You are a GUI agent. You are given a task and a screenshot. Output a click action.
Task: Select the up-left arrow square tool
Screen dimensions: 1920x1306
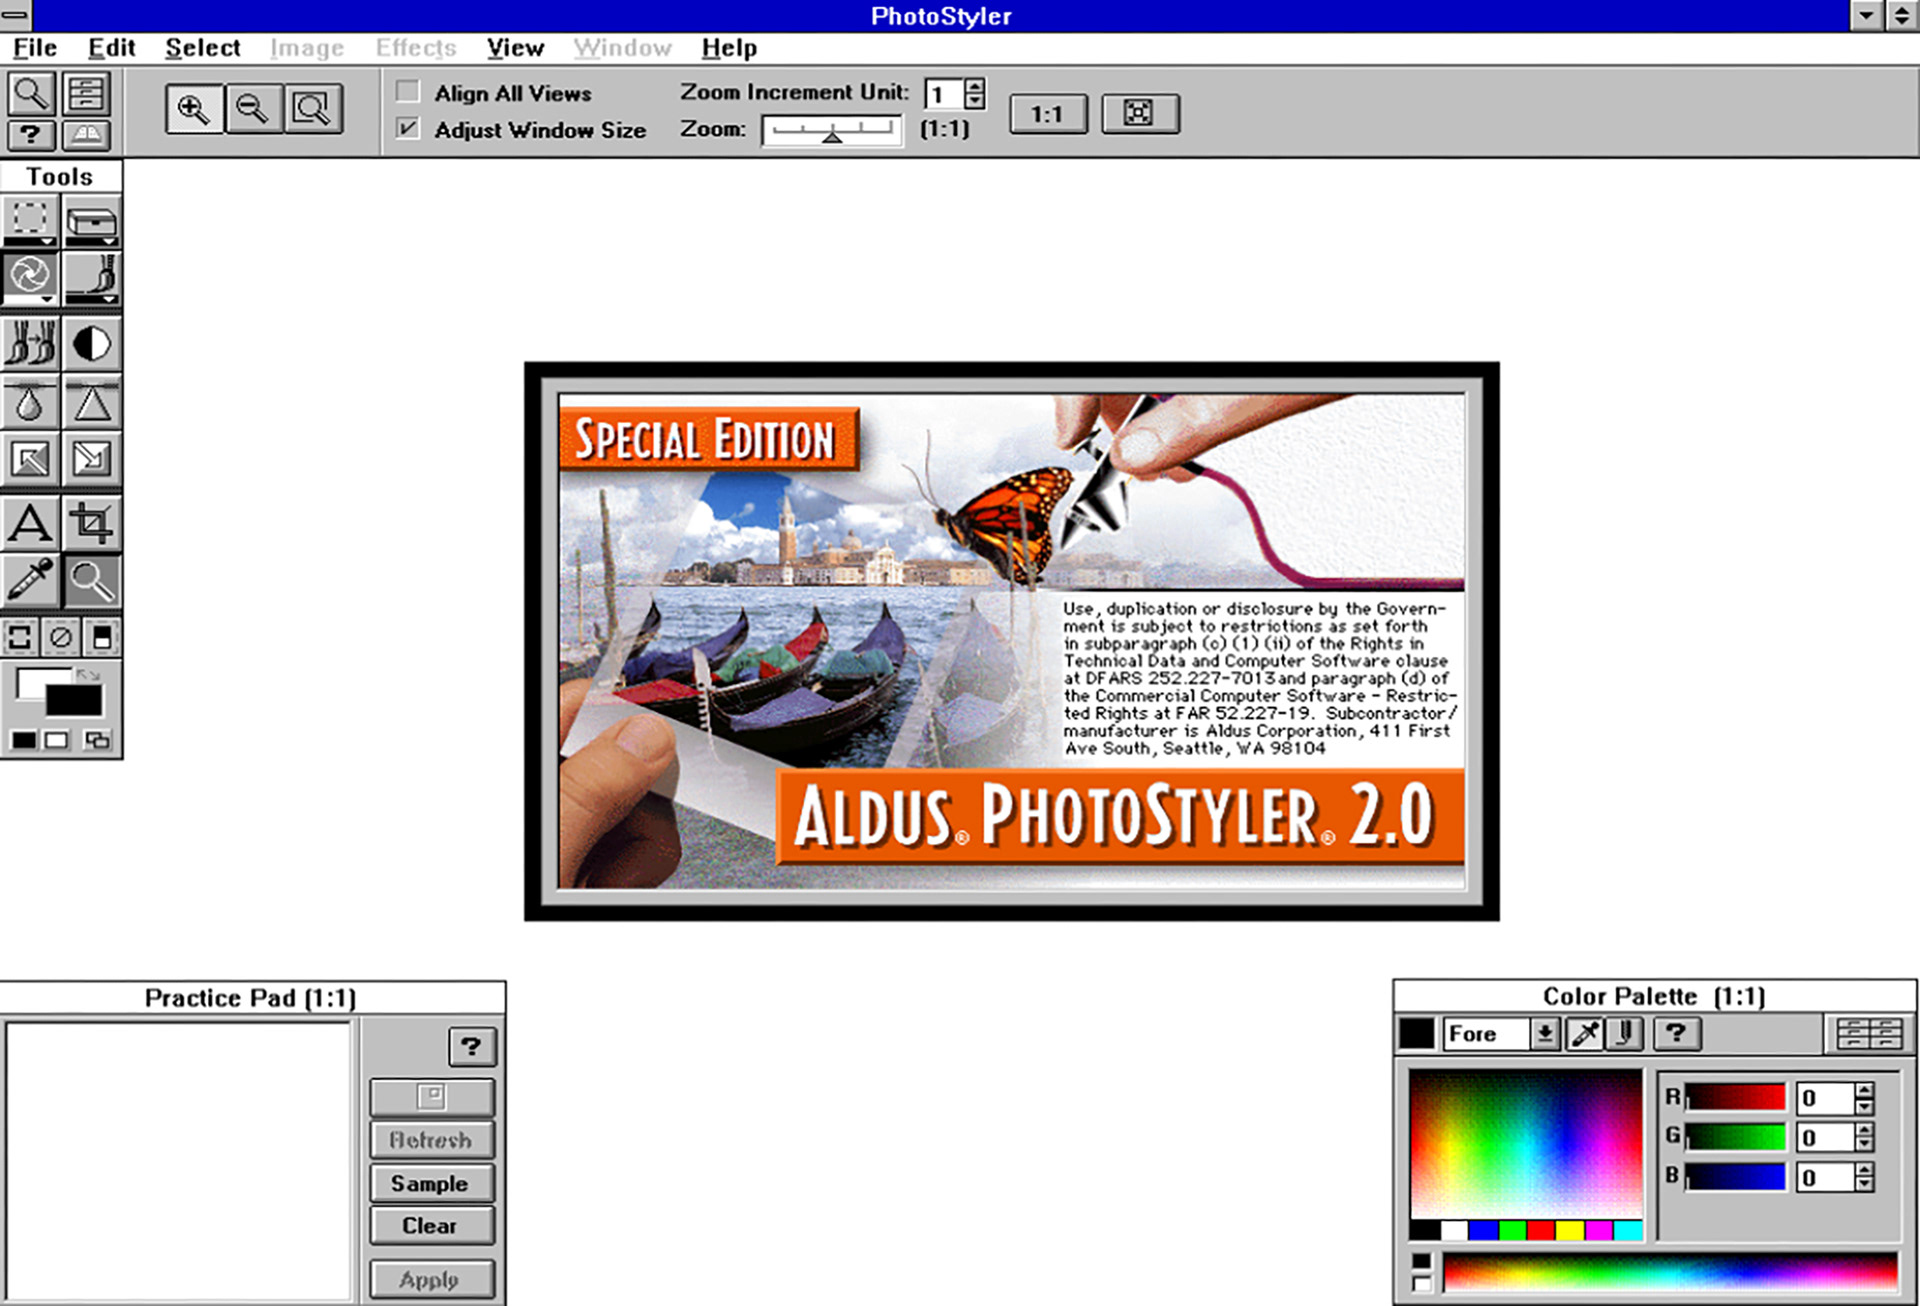pyautogui.click(x=30, y=459)
